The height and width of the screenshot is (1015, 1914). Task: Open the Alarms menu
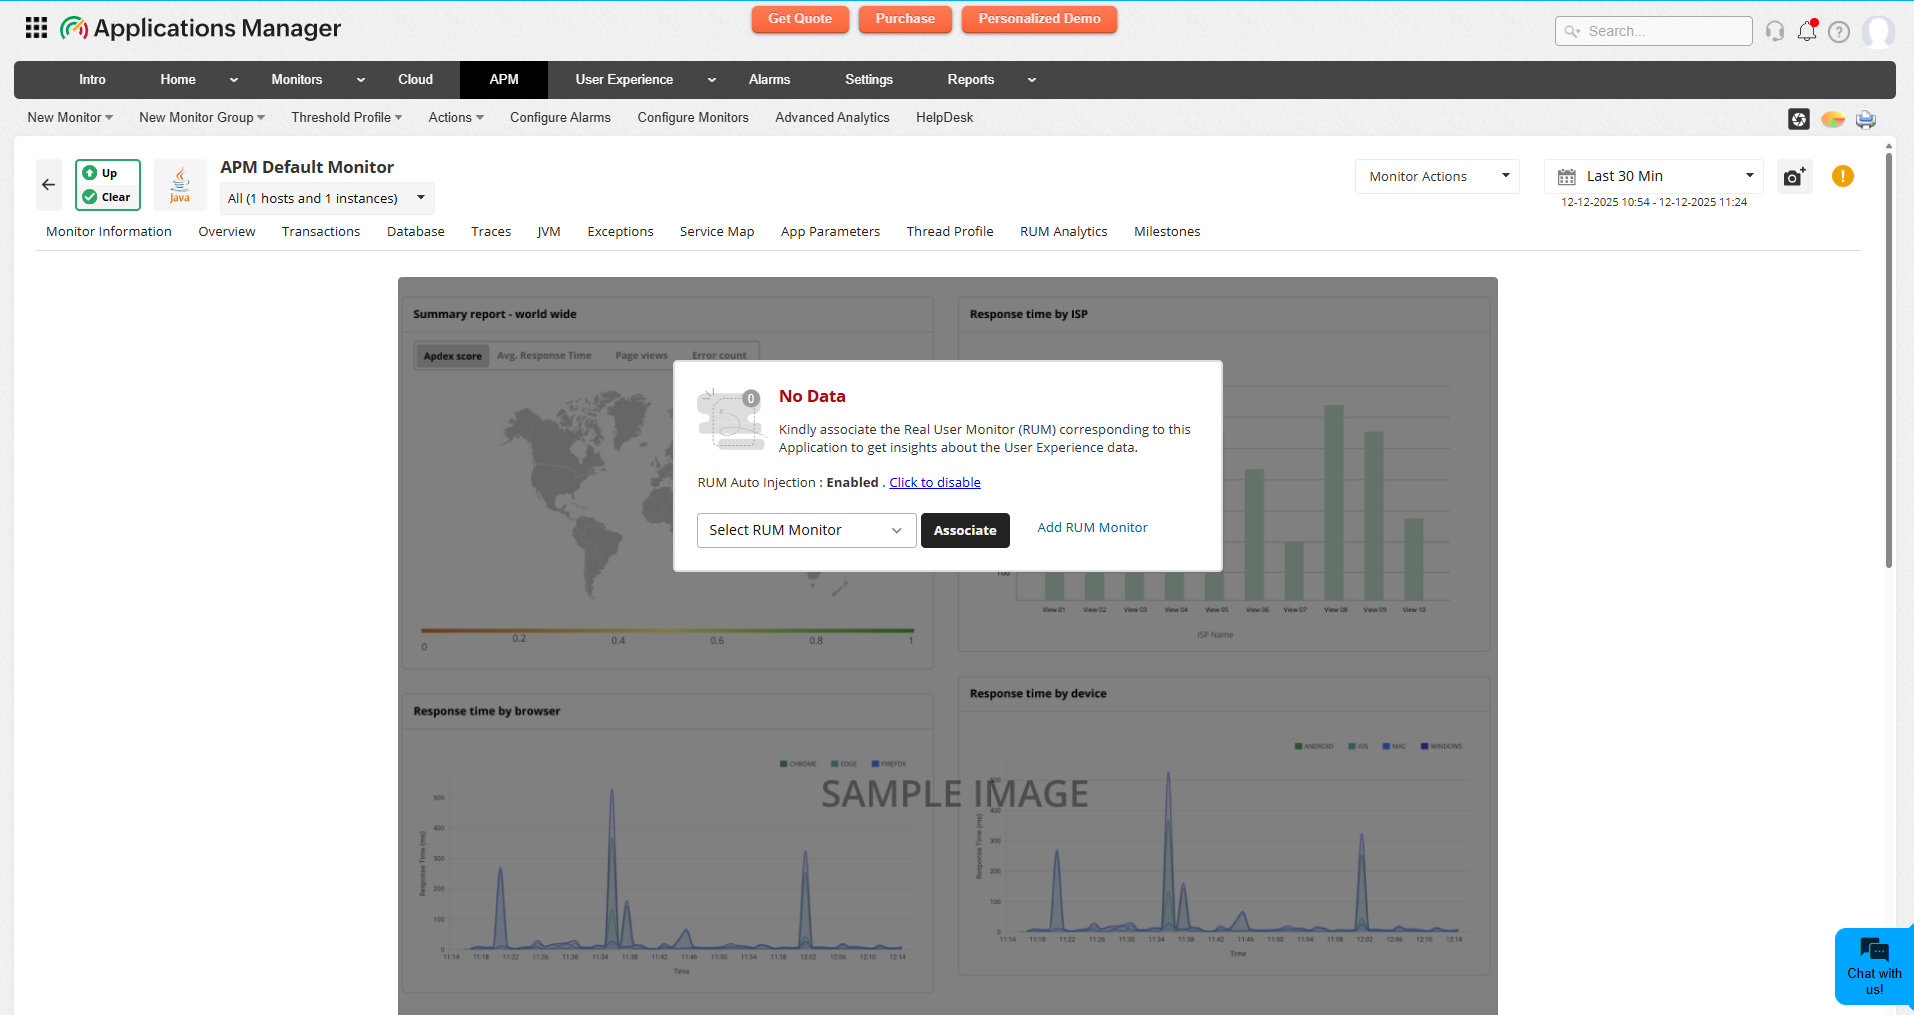[769, 79]
